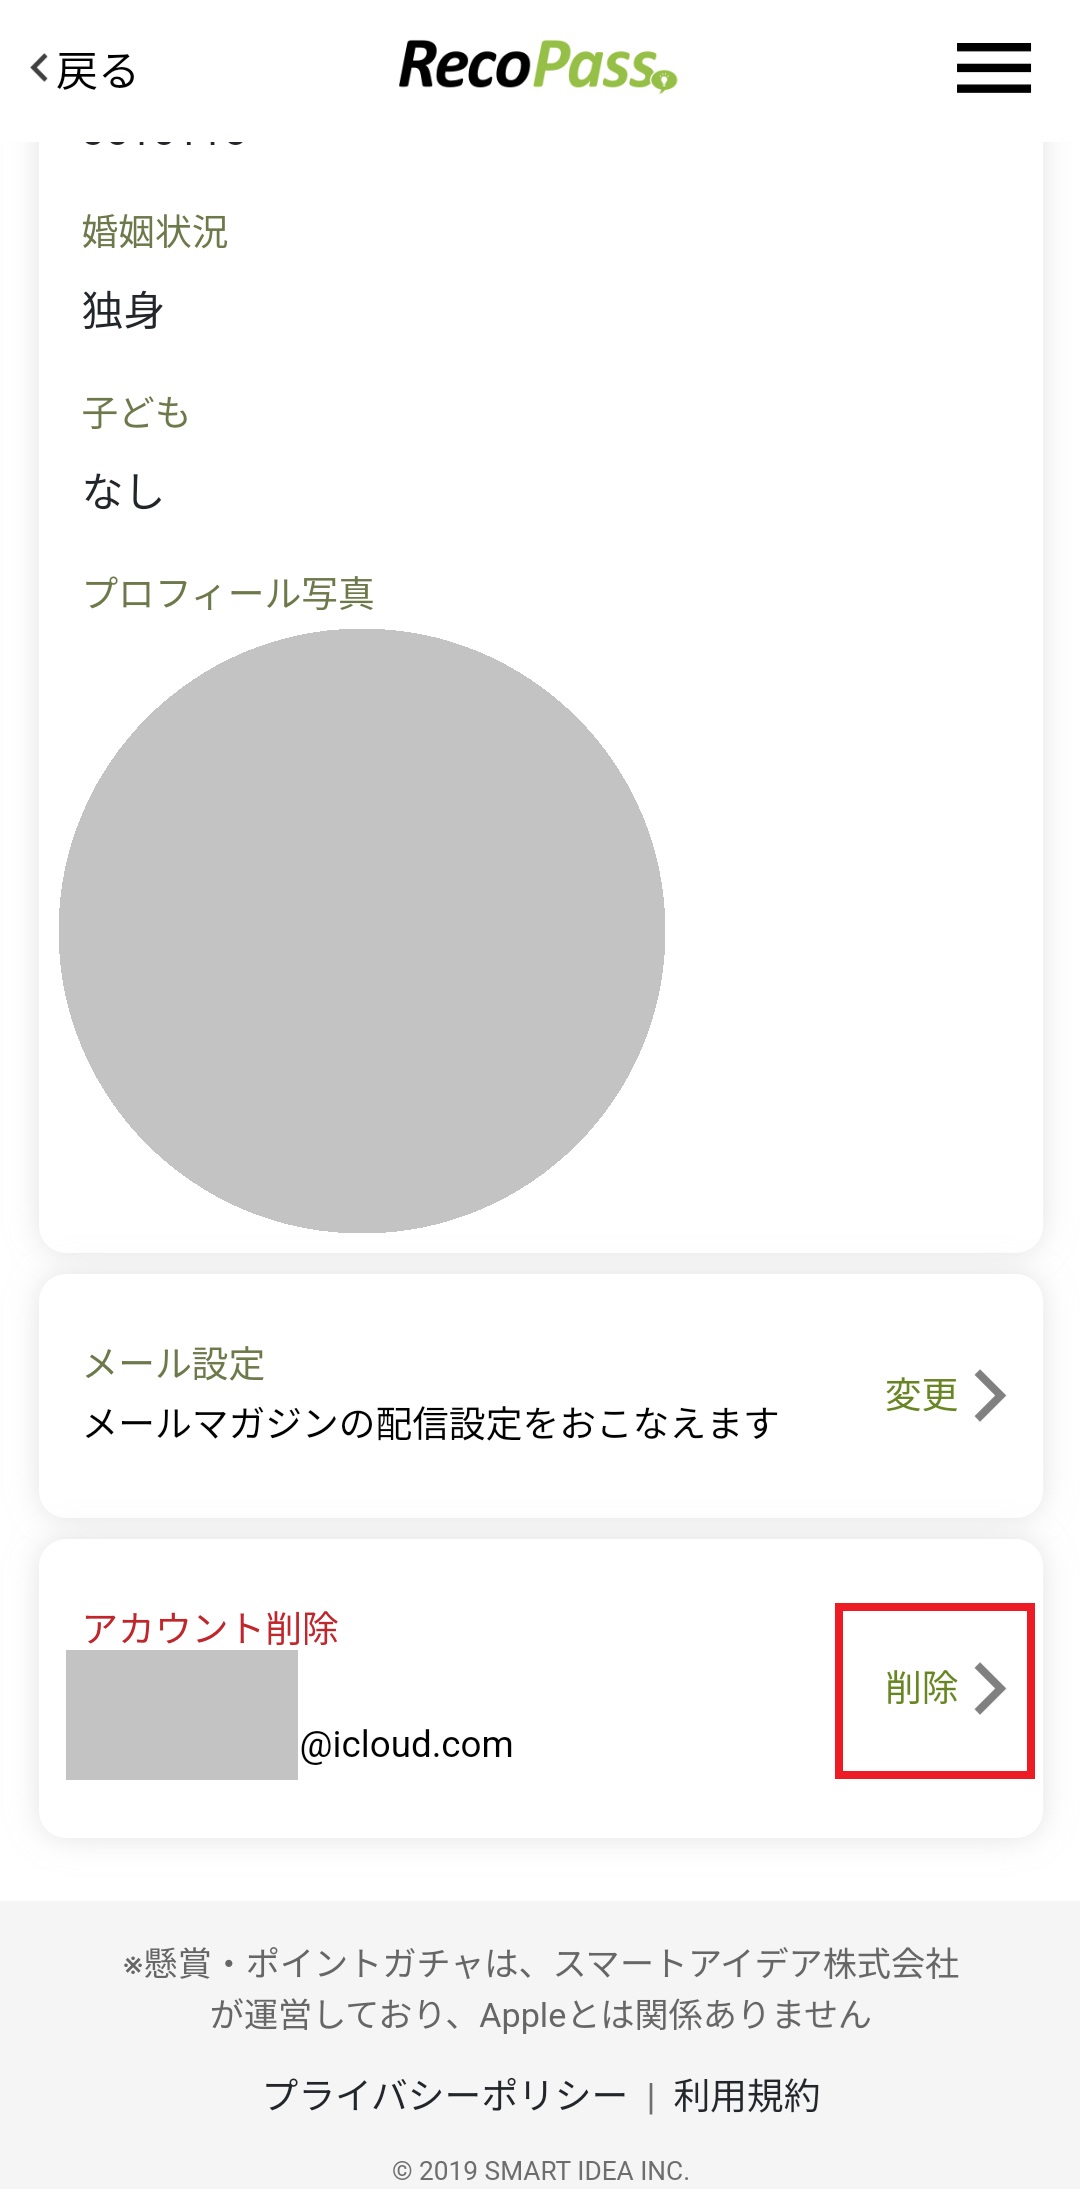Open the プライバシーポリシー link
This screenshot has width=1083, height=2189.
point(445,2095)
